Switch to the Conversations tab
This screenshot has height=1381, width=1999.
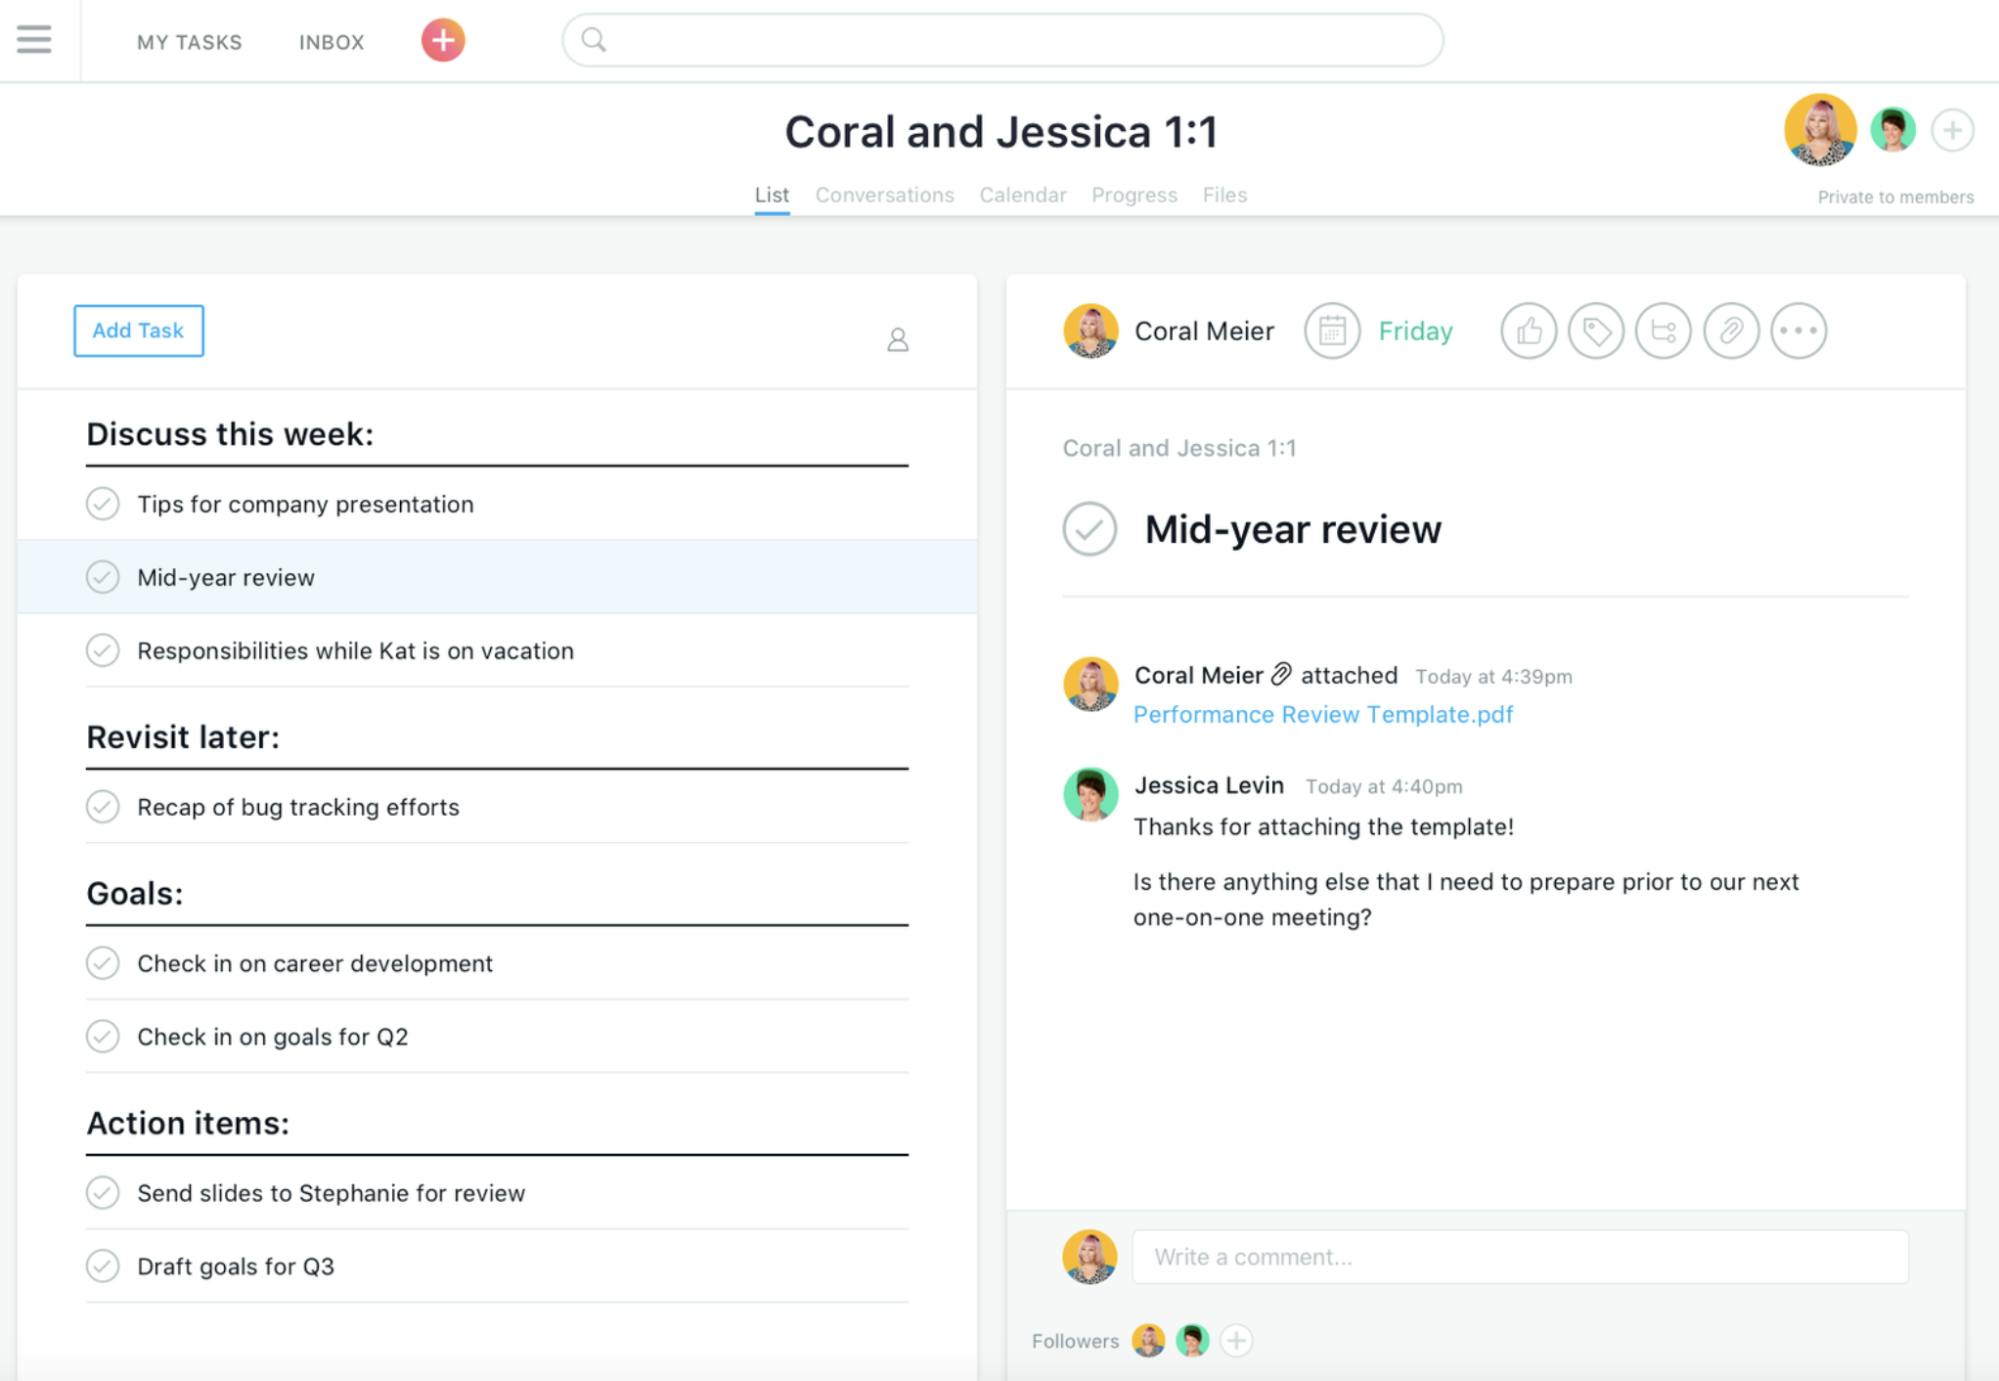884,193
